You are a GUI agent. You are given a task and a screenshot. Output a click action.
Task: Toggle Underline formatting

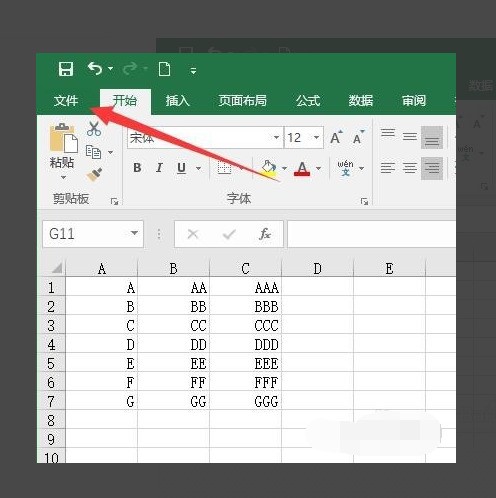coord(181,168)
